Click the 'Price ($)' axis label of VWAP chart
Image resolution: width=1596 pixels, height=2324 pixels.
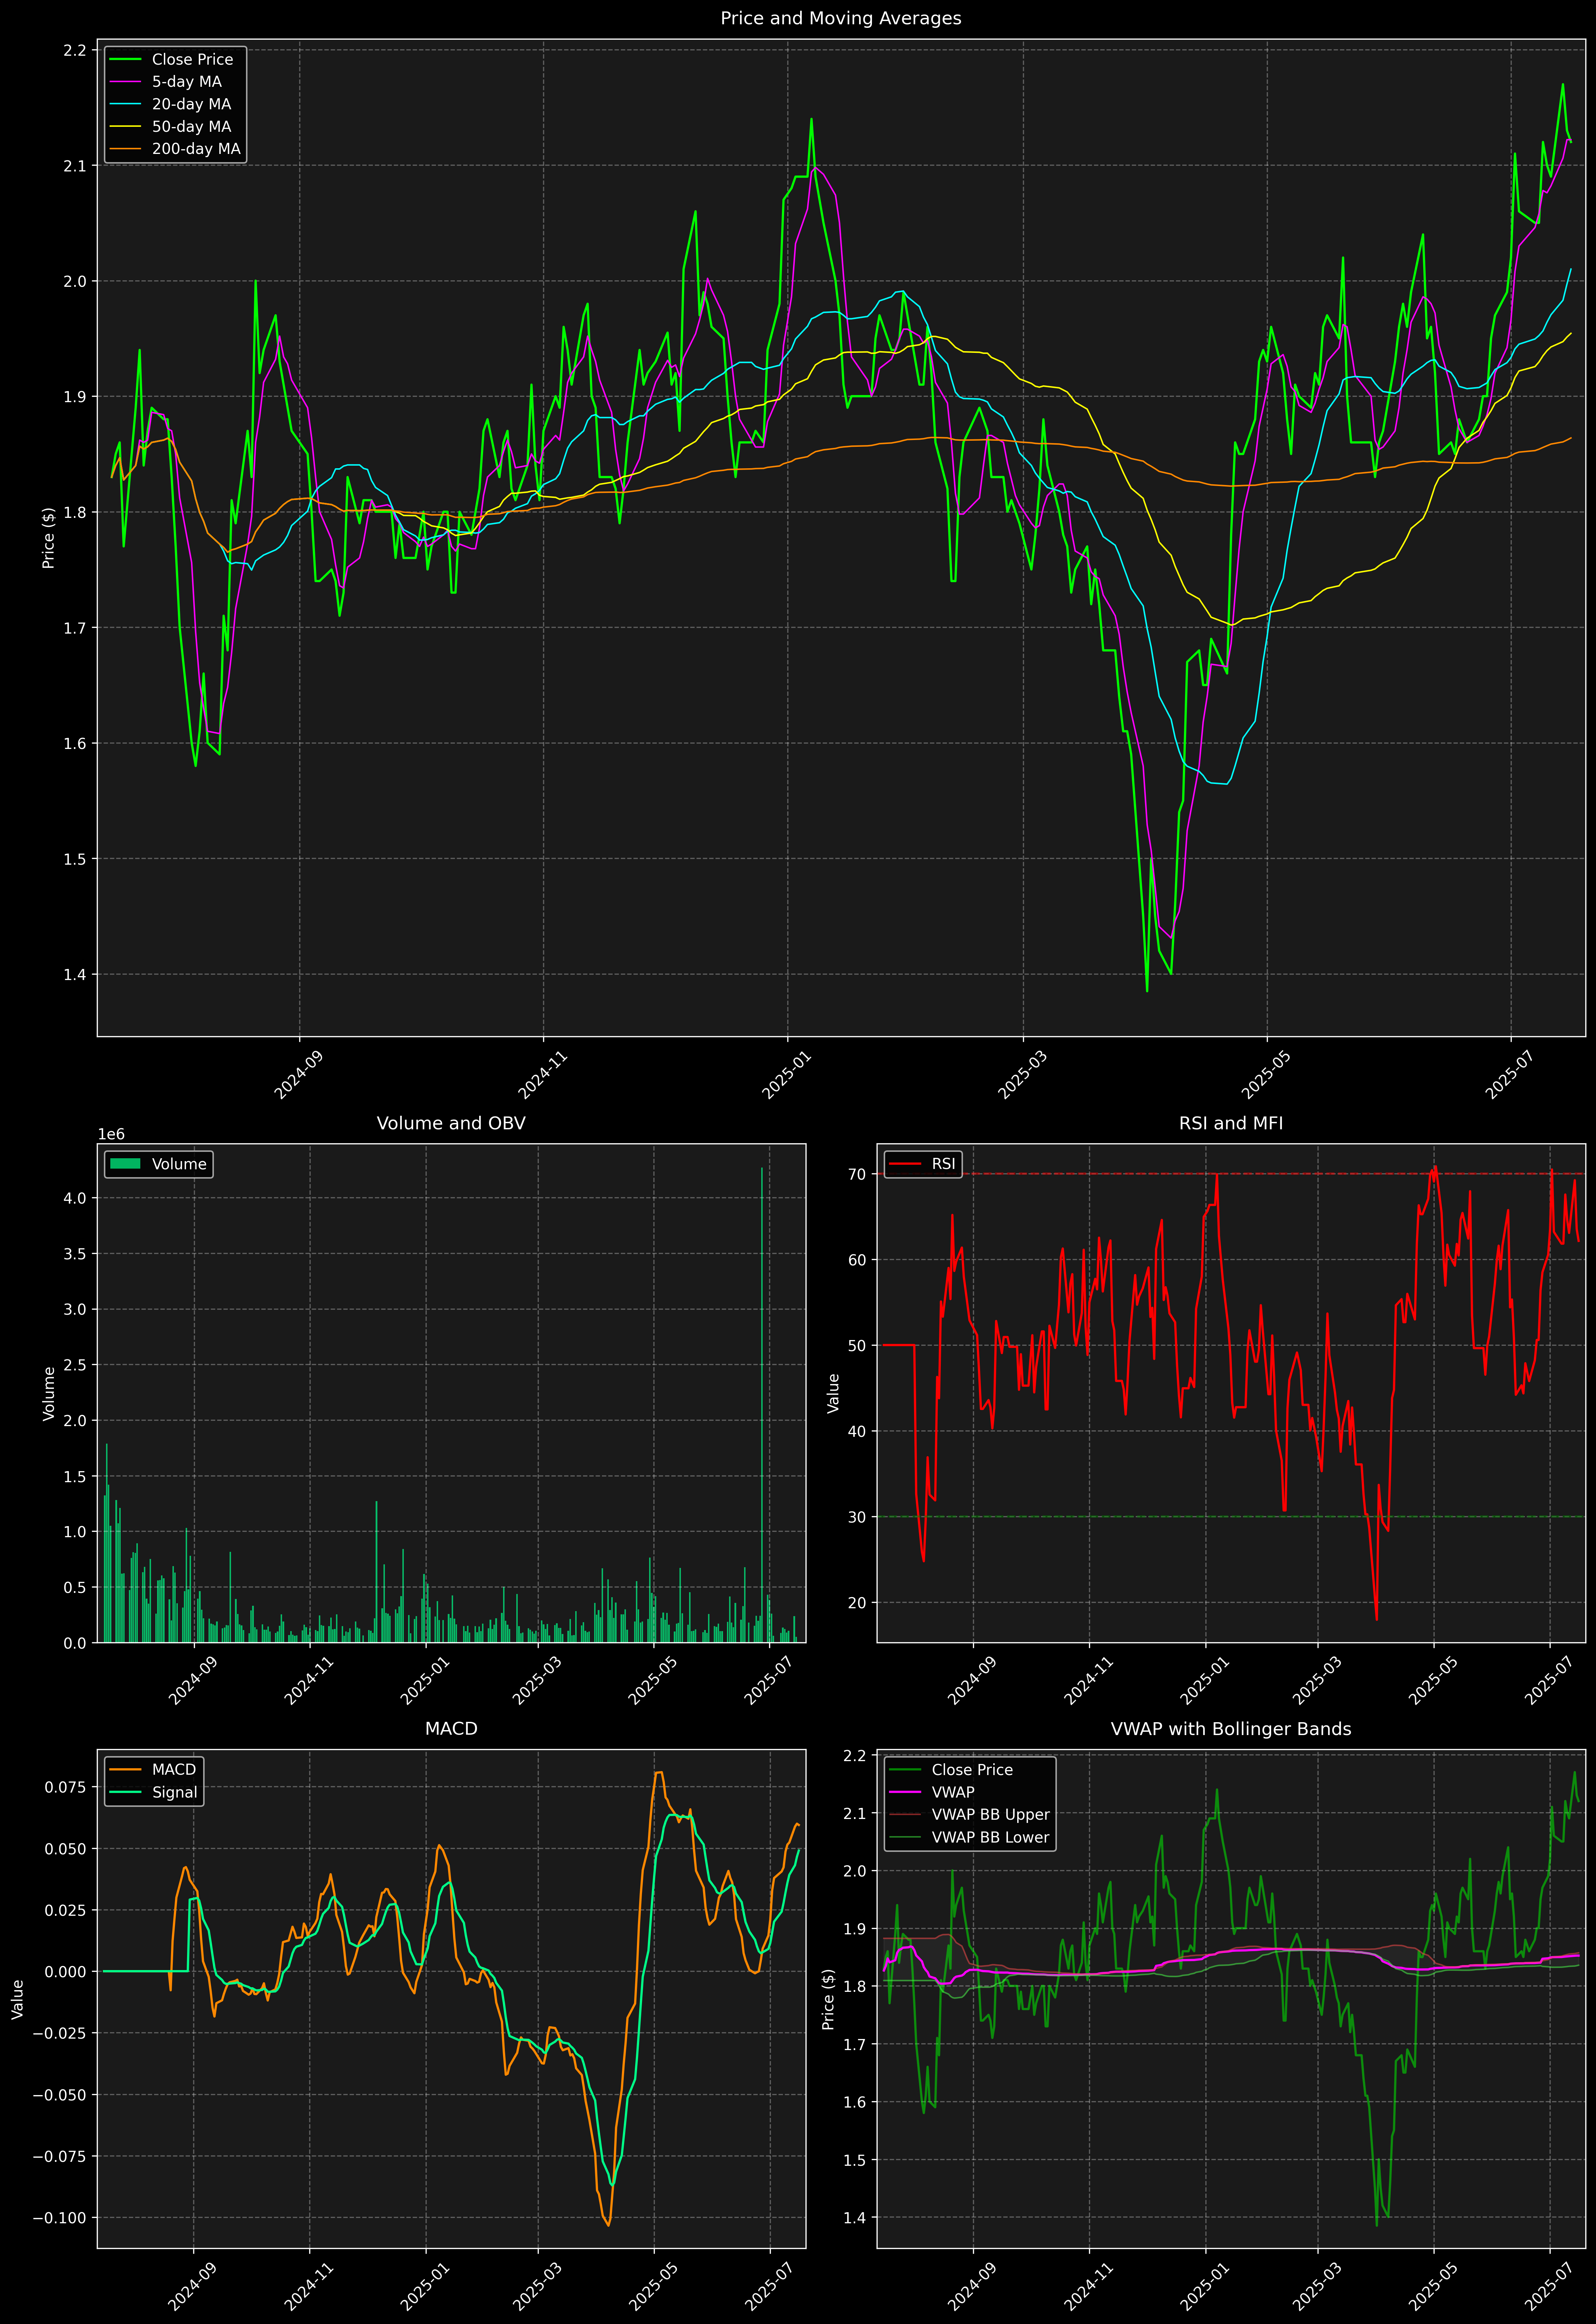pyautogui.click(x=828, y=1999)
